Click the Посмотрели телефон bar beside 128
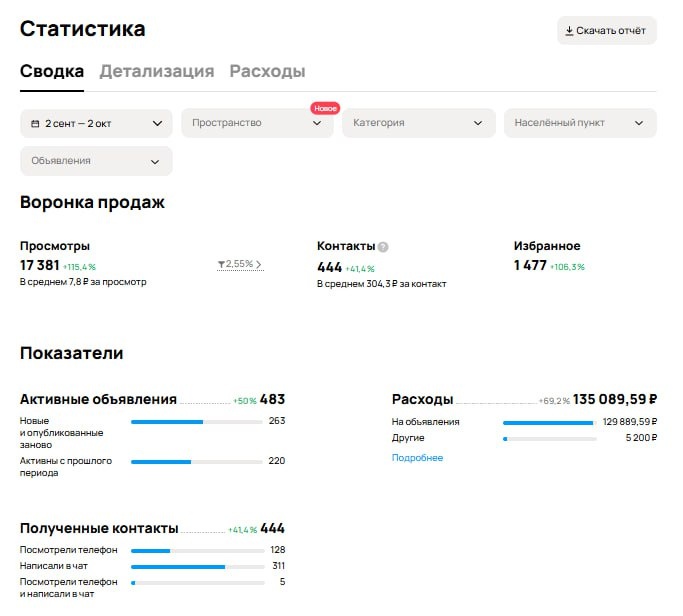Screen dimensions: 683x616 pos(197,551)
